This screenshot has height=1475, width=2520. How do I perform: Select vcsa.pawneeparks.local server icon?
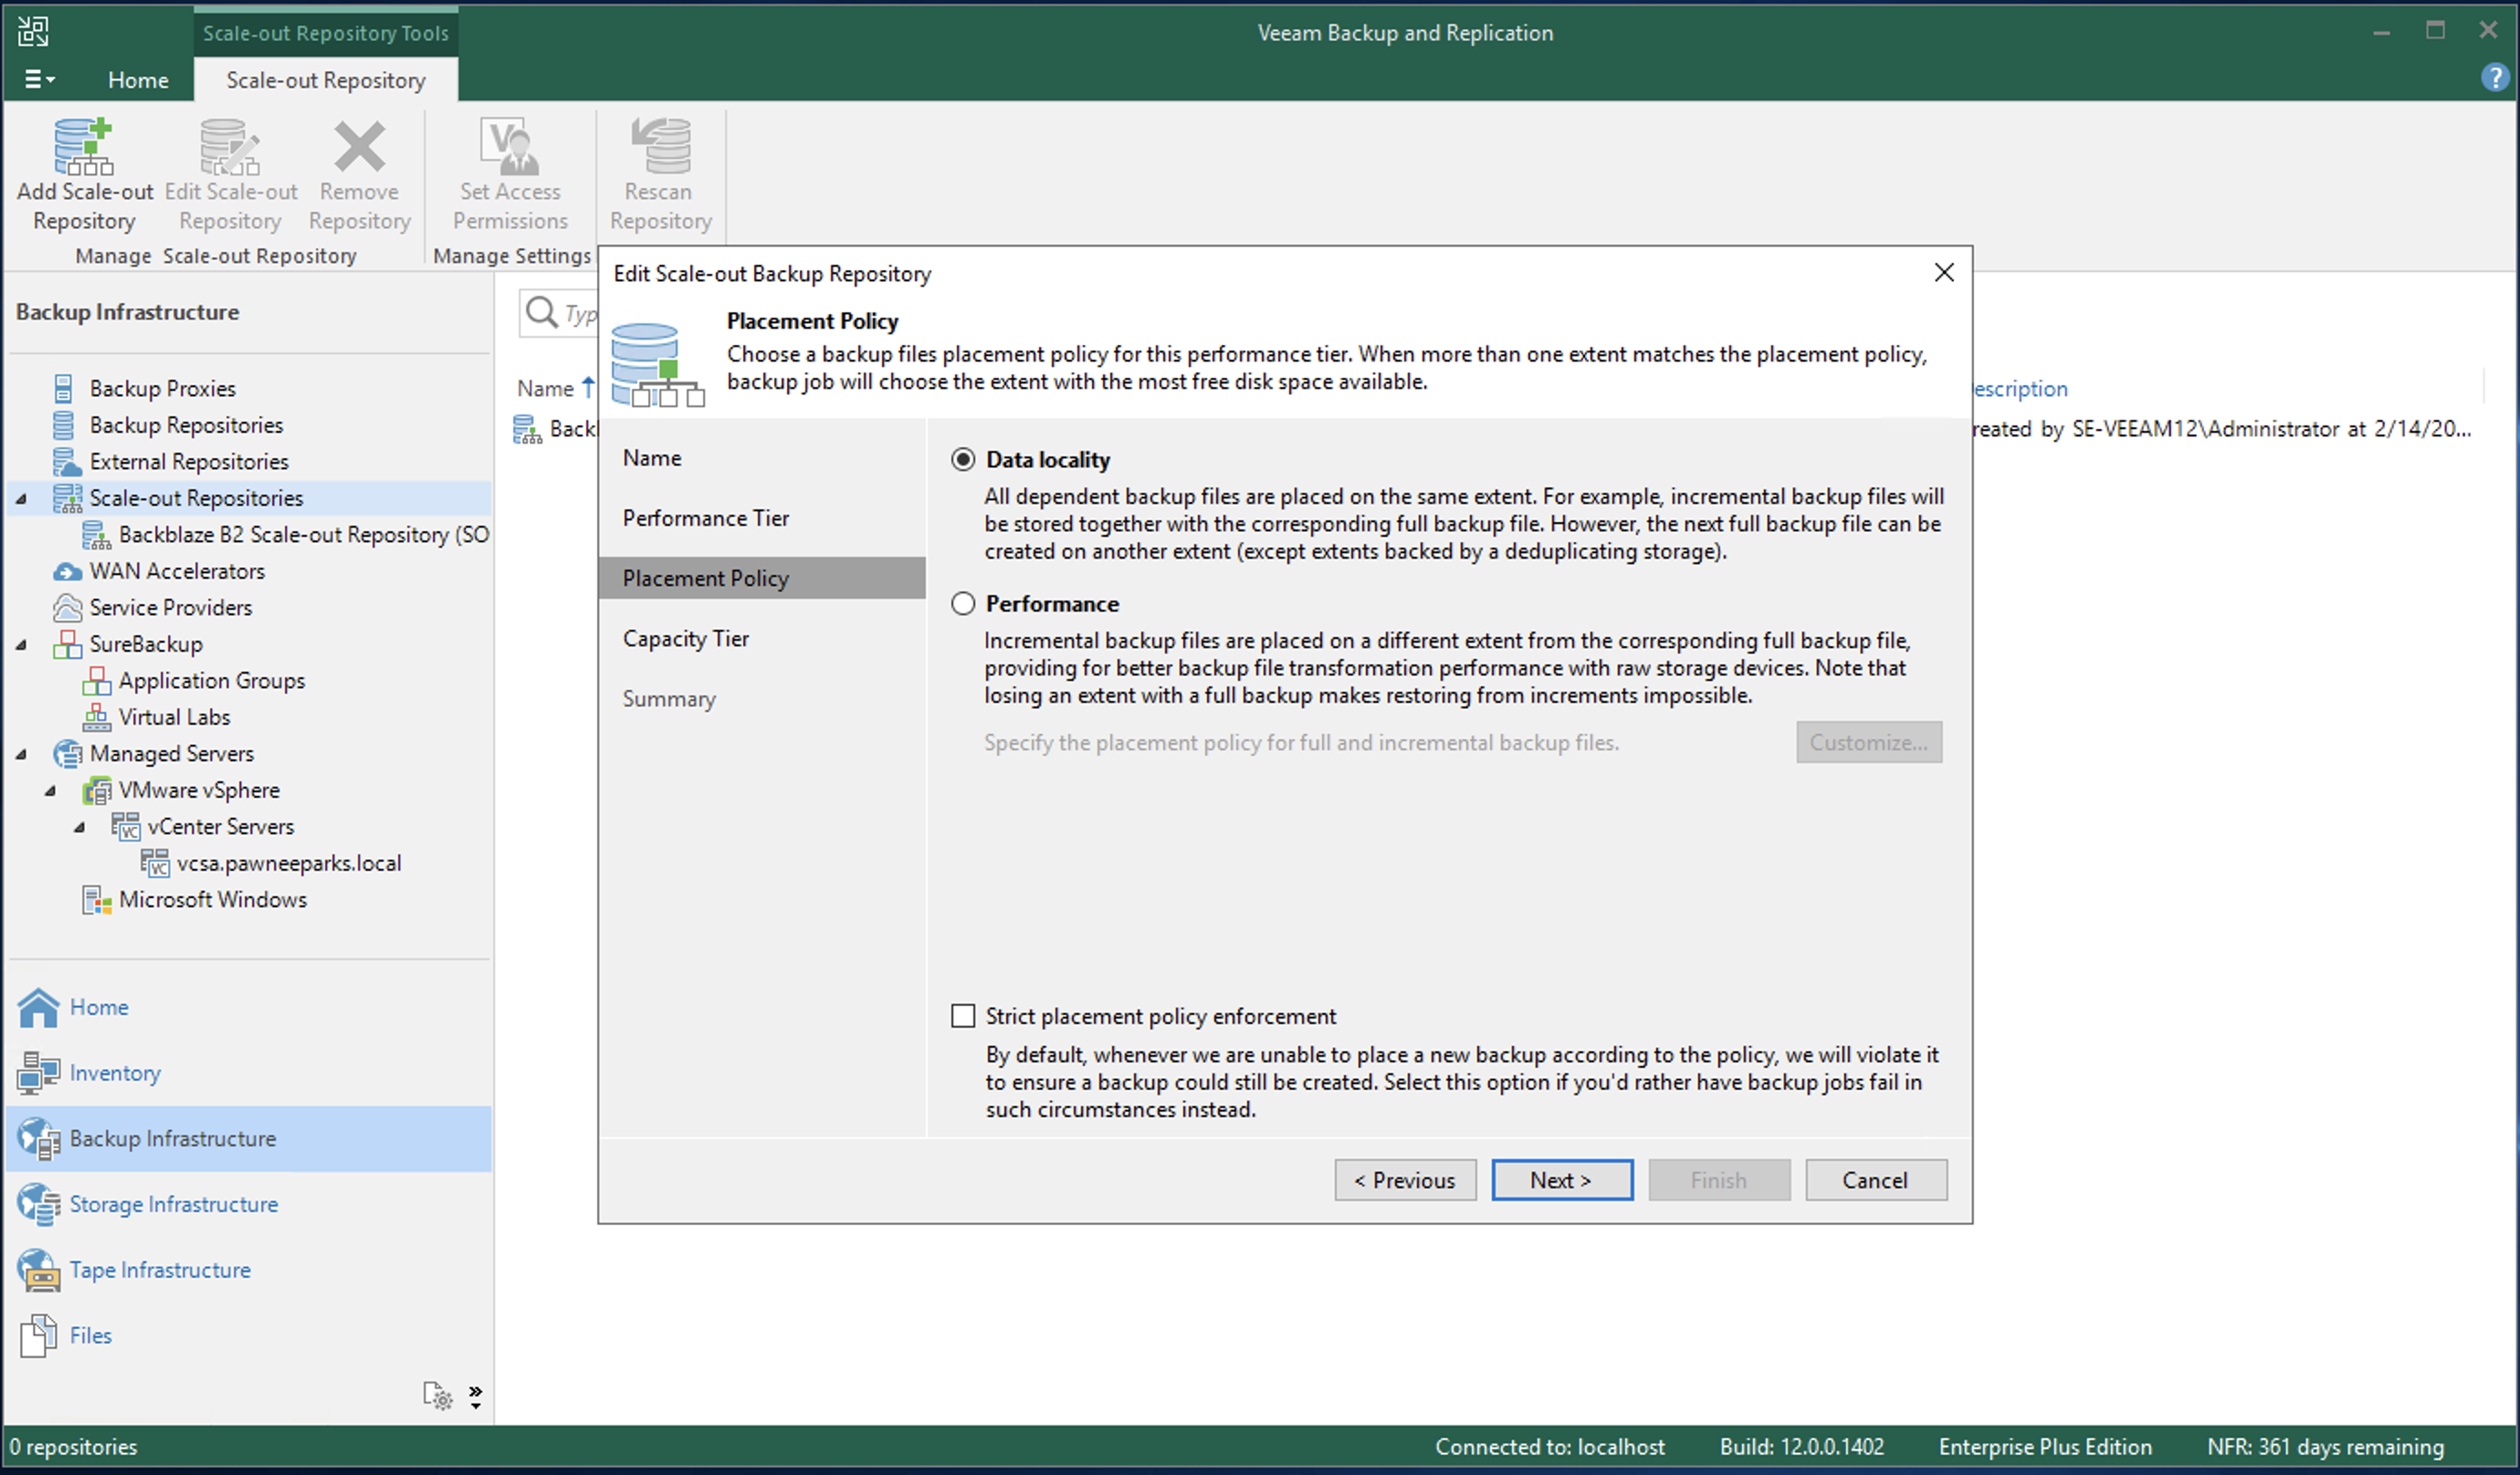(155, 863)
